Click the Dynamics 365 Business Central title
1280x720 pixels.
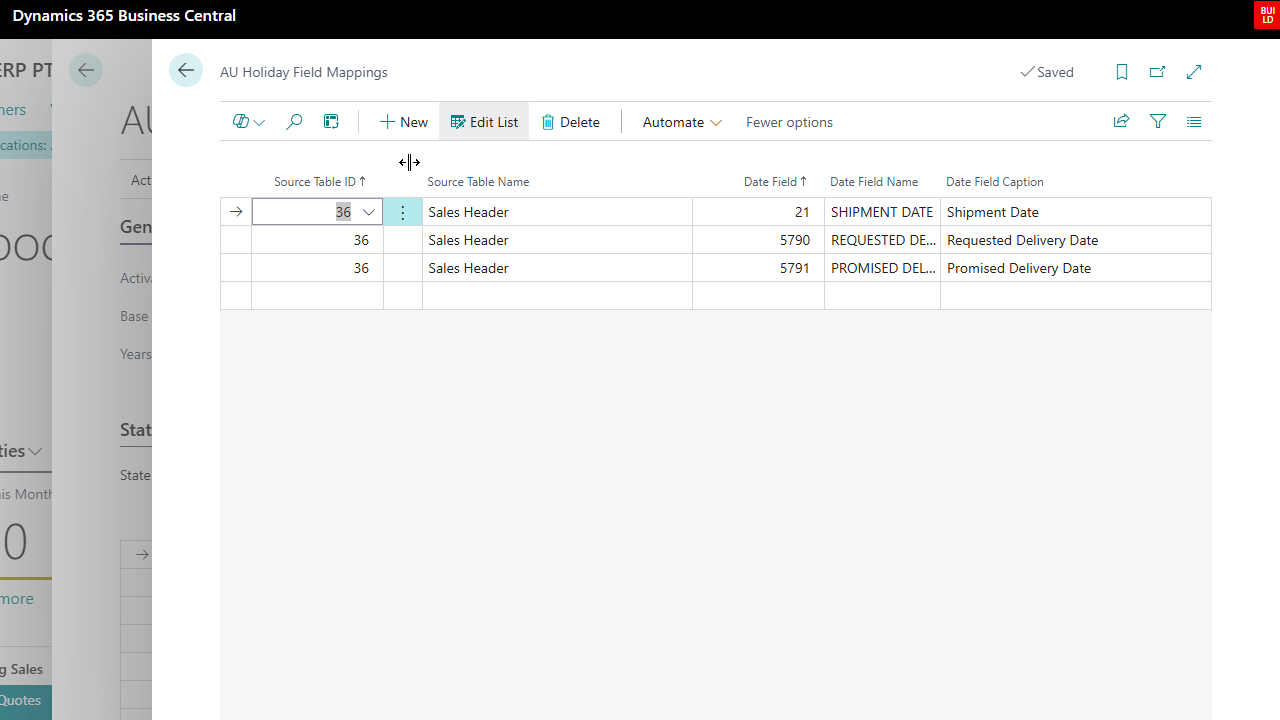[x=124, y=15]
